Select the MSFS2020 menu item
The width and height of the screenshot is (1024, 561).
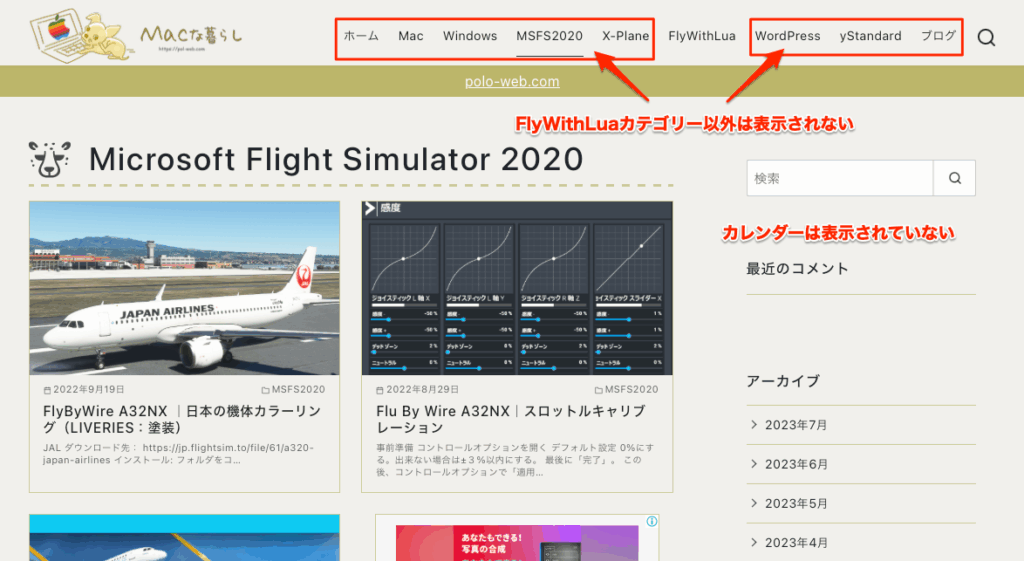tap(549, 36)
